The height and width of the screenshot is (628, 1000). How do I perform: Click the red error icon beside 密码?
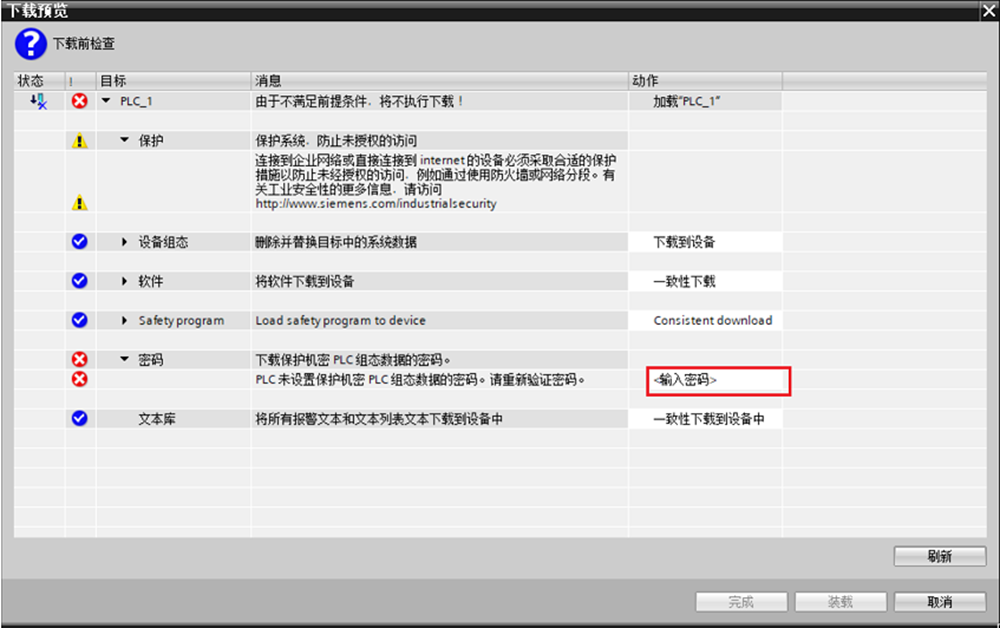(80, 359)
